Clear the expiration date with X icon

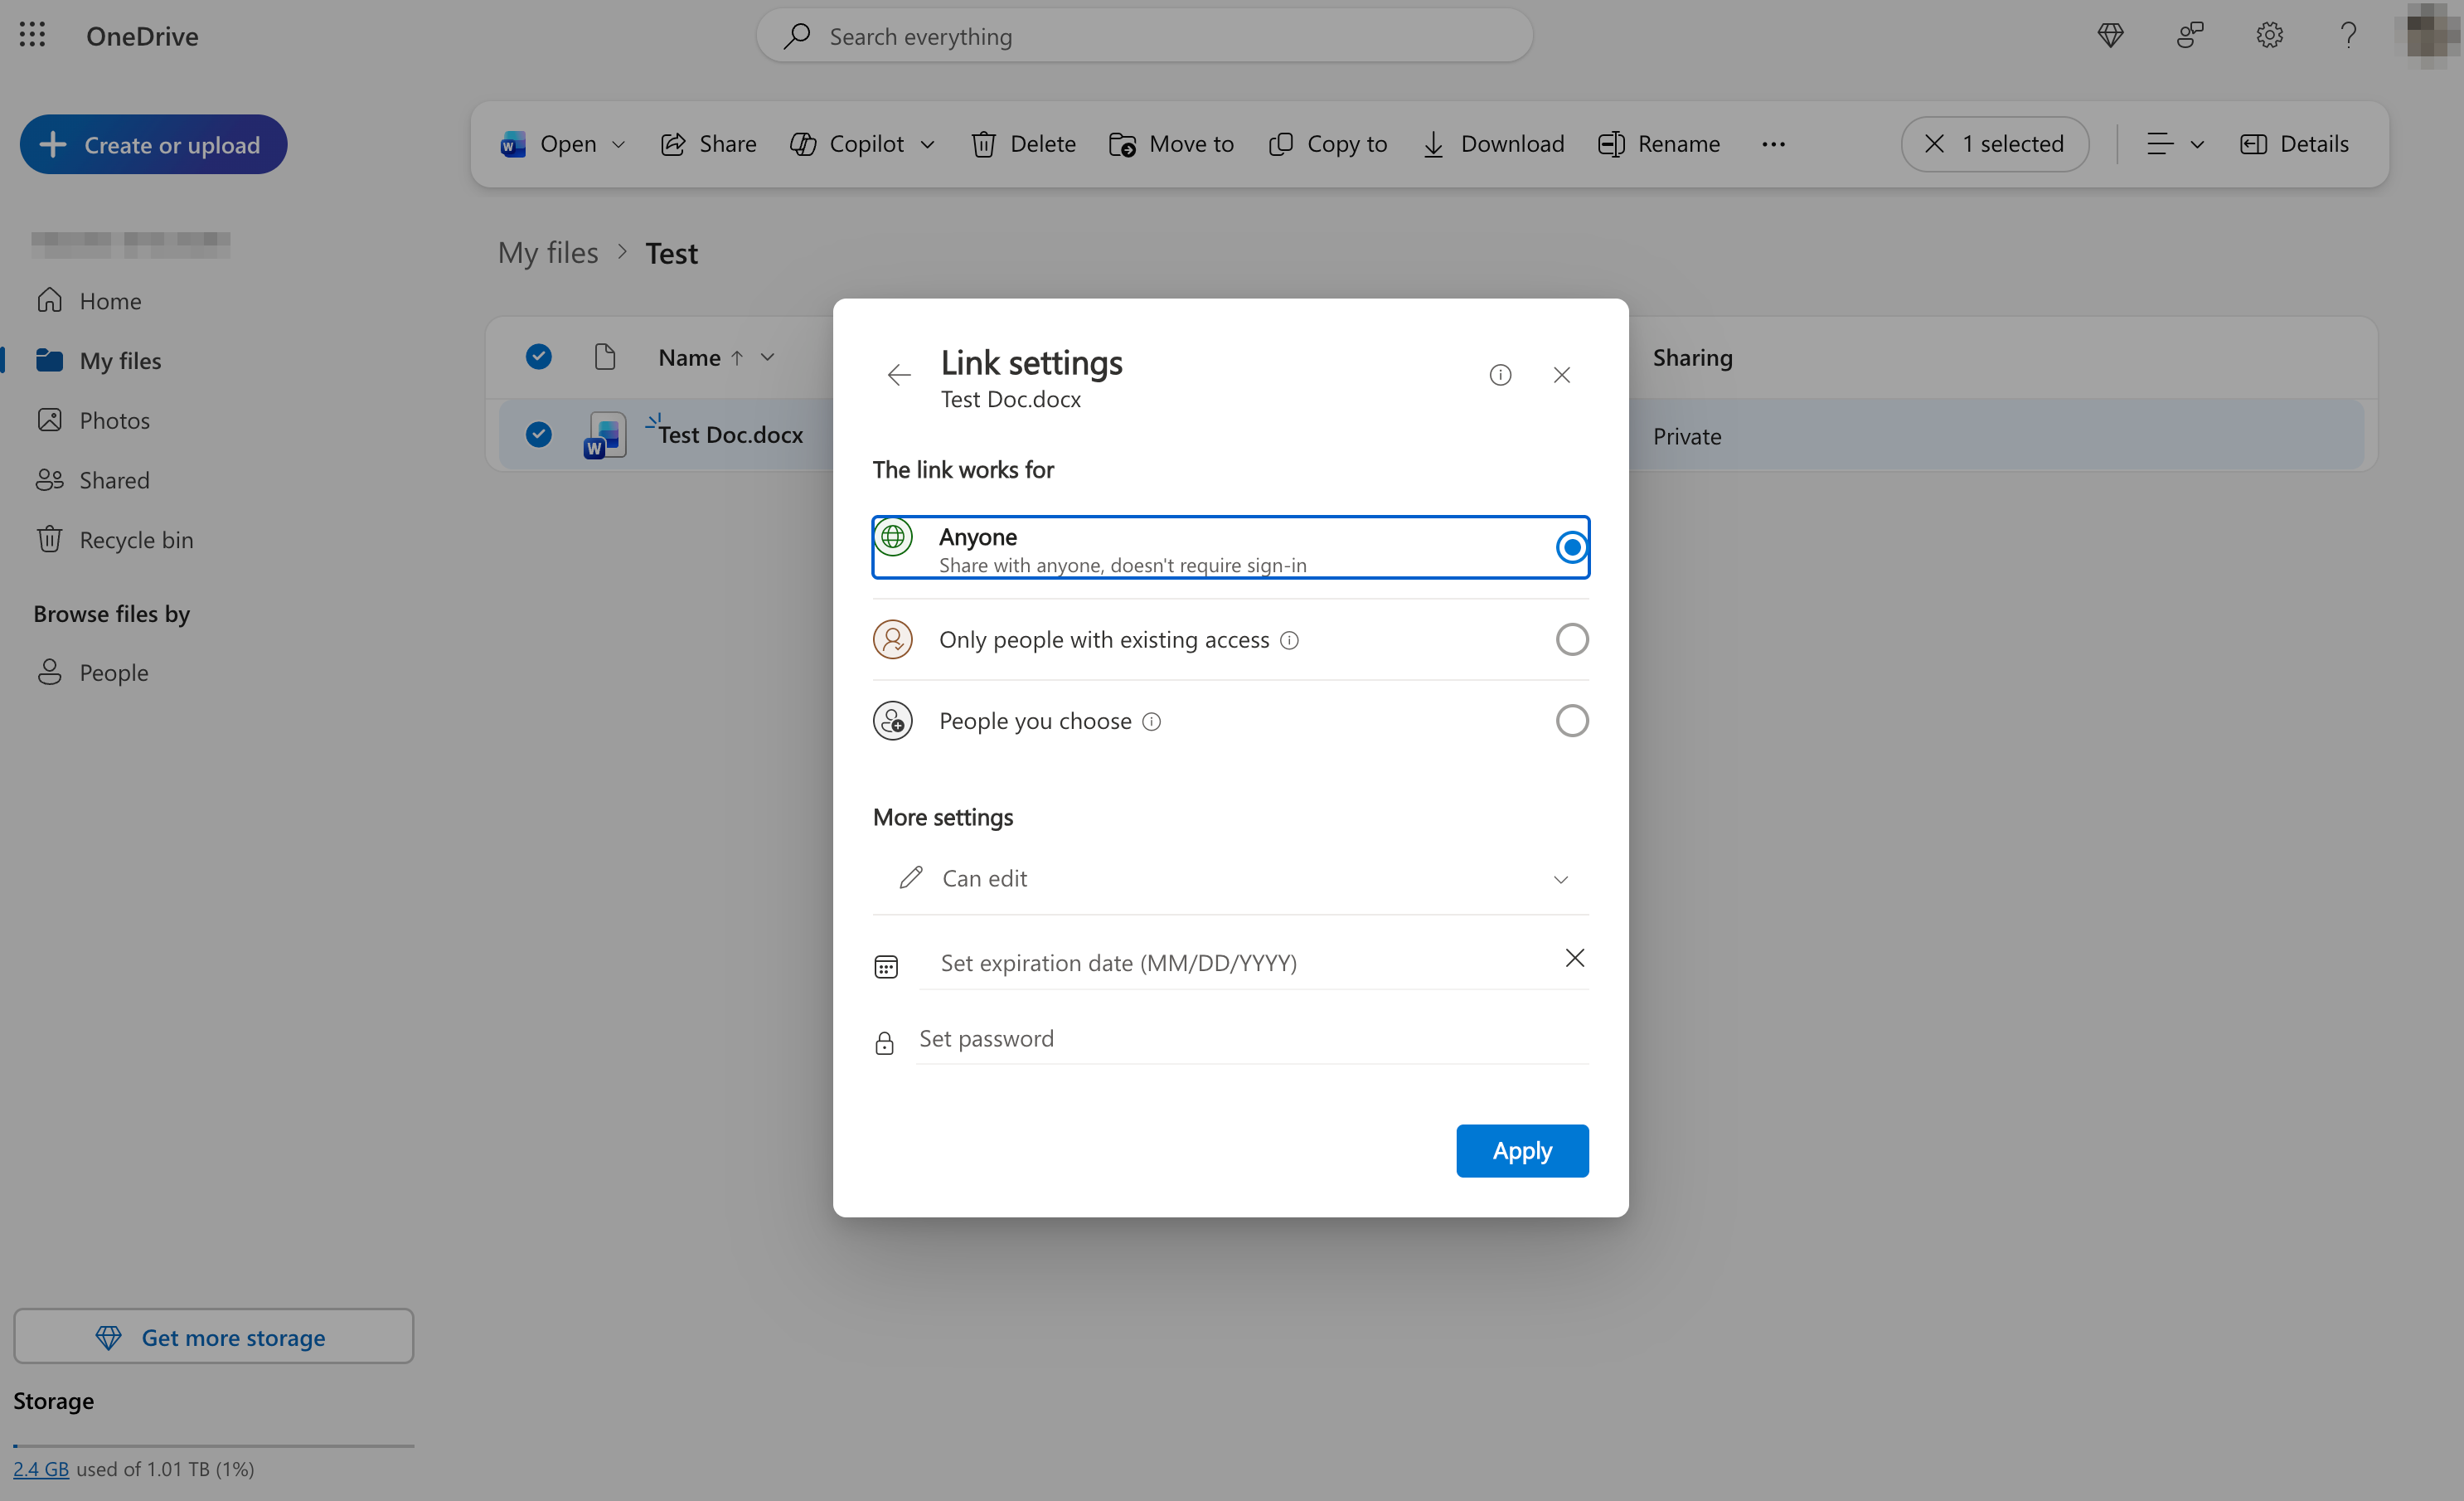[x=1575, y=958]
